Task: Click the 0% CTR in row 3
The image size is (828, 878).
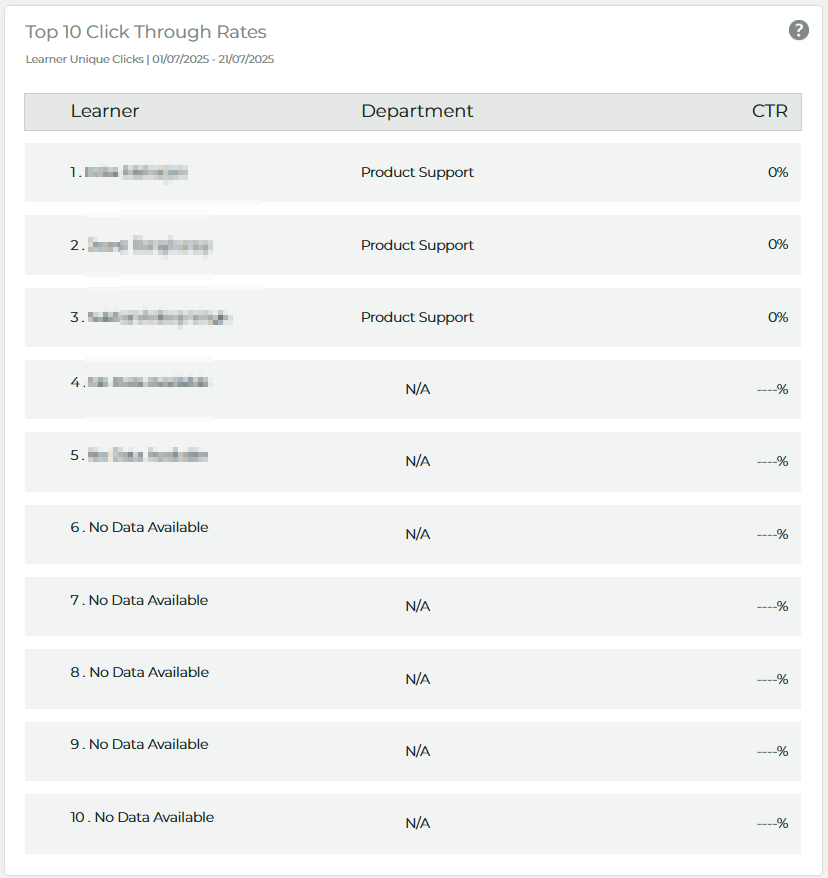Action: 778,317
